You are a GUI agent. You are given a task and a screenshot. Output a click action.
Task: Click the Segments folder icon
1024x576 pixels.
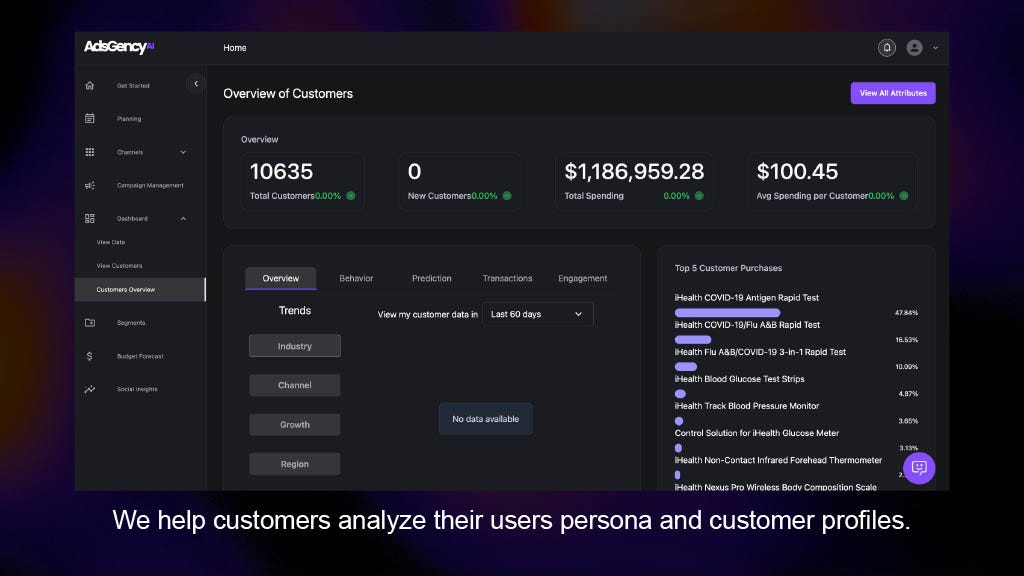click(90, 323)
